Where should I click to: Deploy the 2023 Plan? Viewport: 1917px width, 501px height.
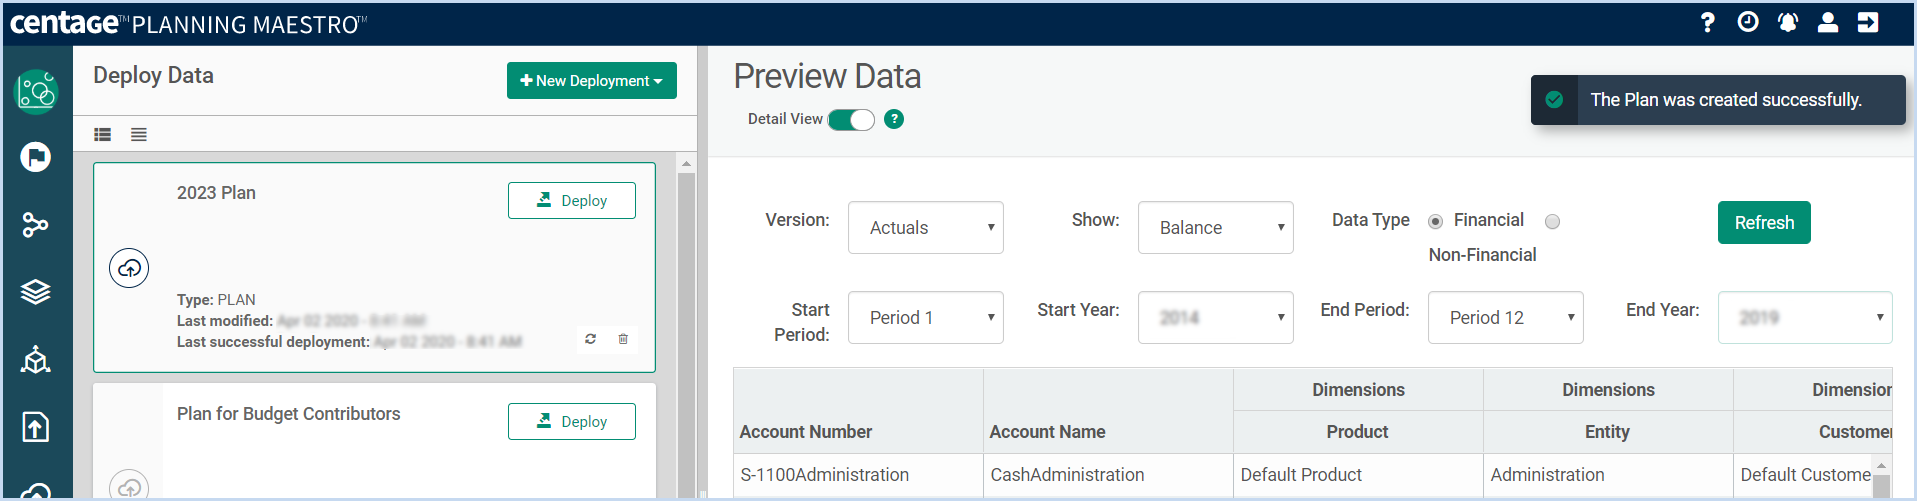(x=572, y=200)
